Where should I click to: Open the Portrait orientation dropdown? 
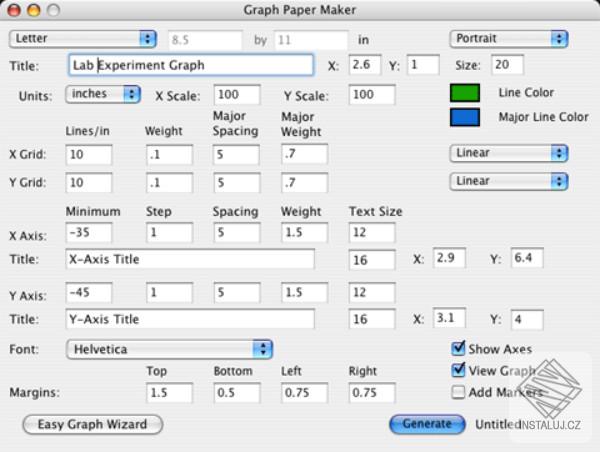pyautogui.click(x=509, y=39)
